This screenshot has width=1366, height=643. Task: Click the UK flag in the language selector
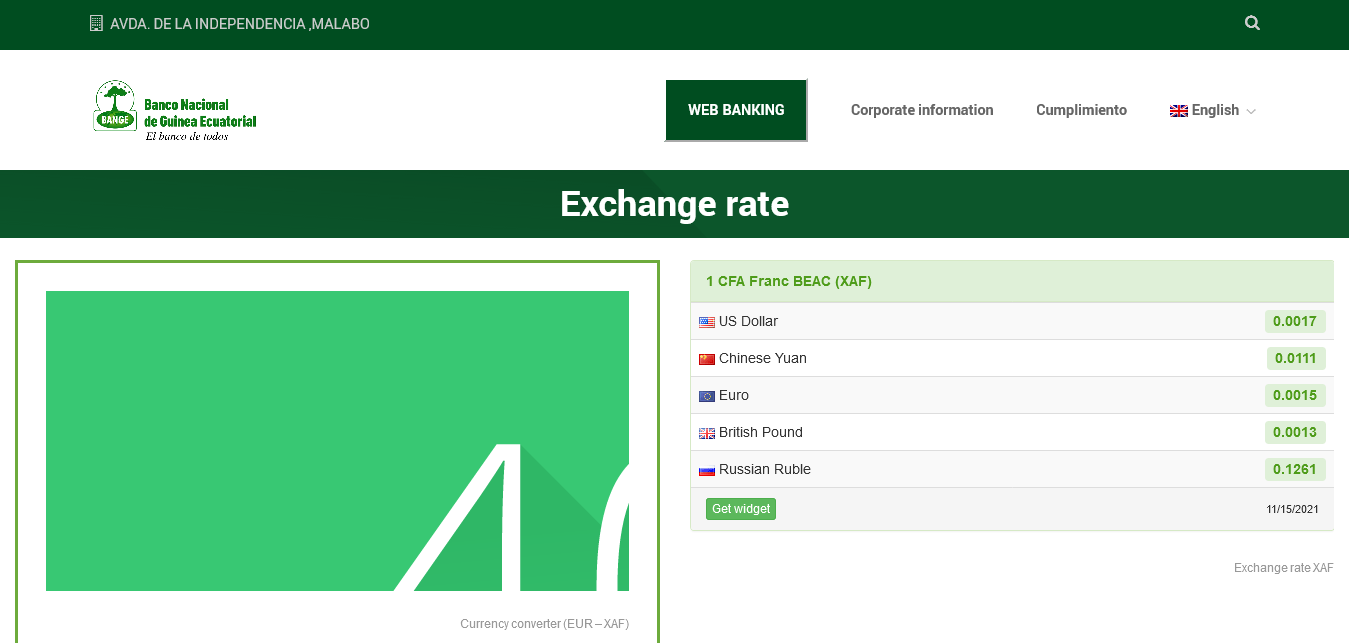(x=1178, y=111)
